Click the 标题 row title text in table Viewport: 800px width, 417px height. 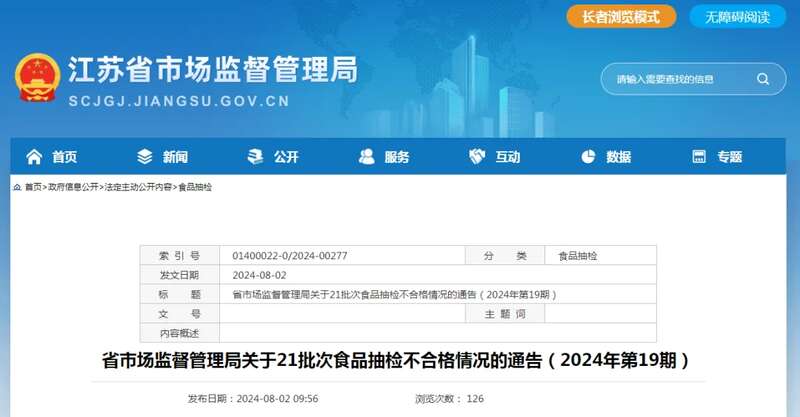click(394, 295)
